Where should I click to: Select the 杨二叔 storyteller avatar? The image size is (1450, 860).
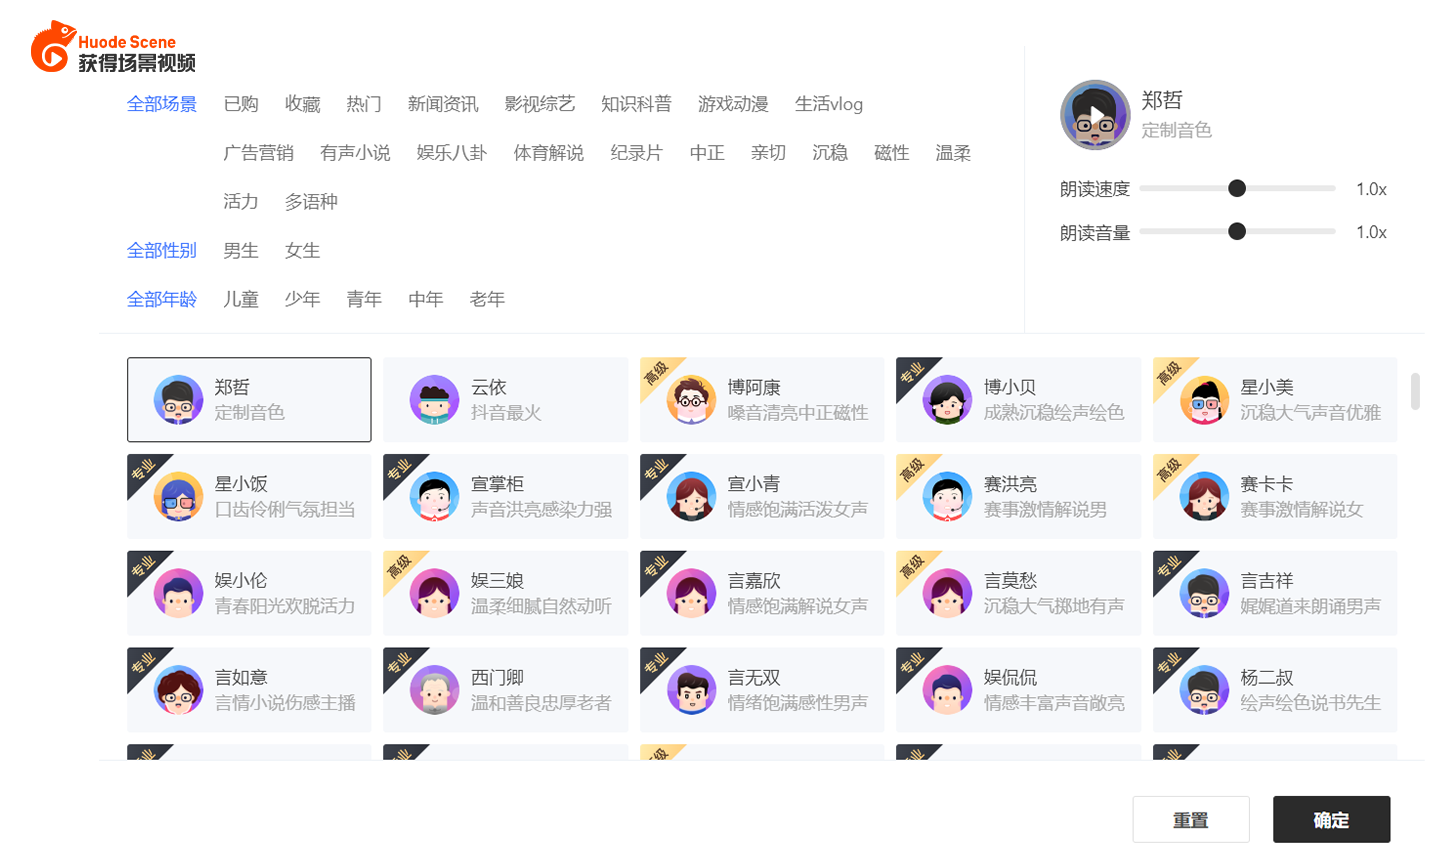[x=1204, y=690]
